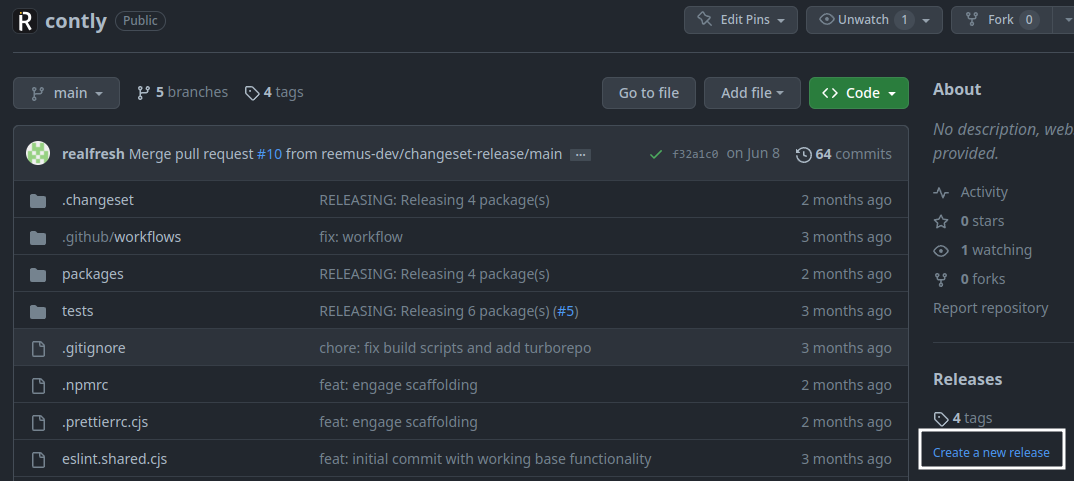Screen dimensions: 1074x481
Task: Open commit hash f32a1c0
Action: 695,154
